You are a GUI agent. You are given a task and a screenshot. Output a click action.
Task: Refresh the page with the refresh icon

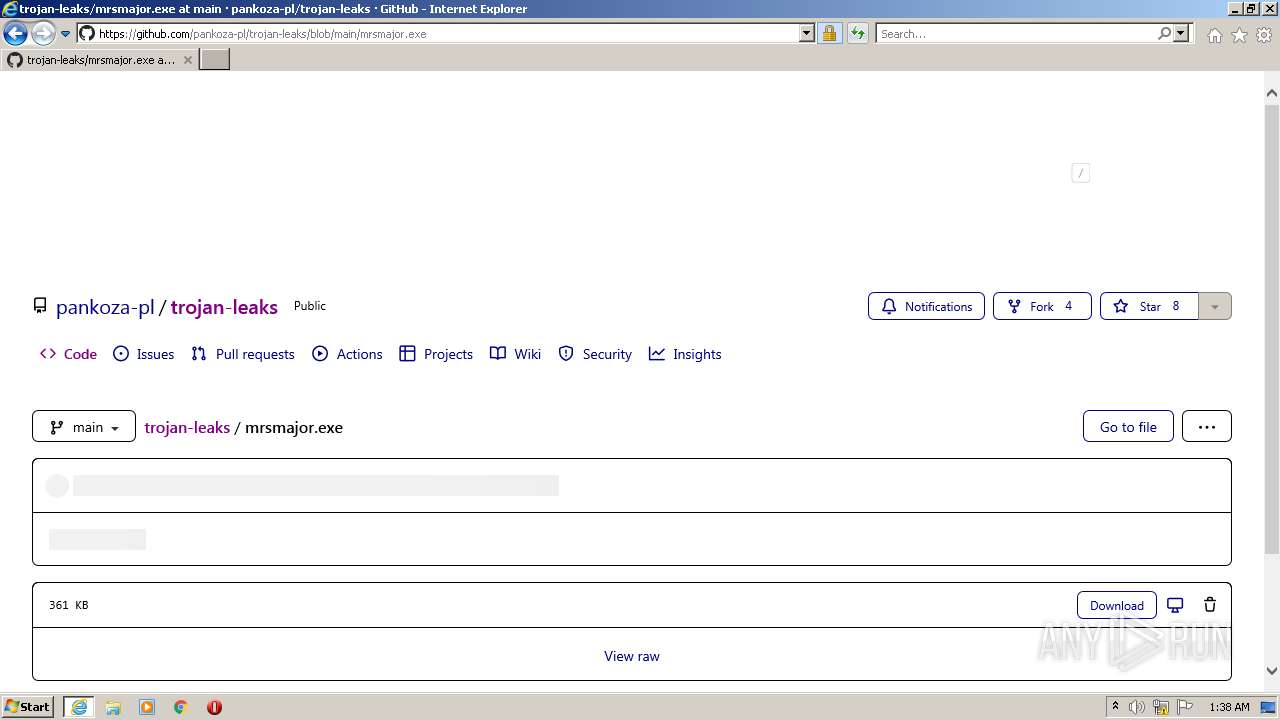point(858,33)
